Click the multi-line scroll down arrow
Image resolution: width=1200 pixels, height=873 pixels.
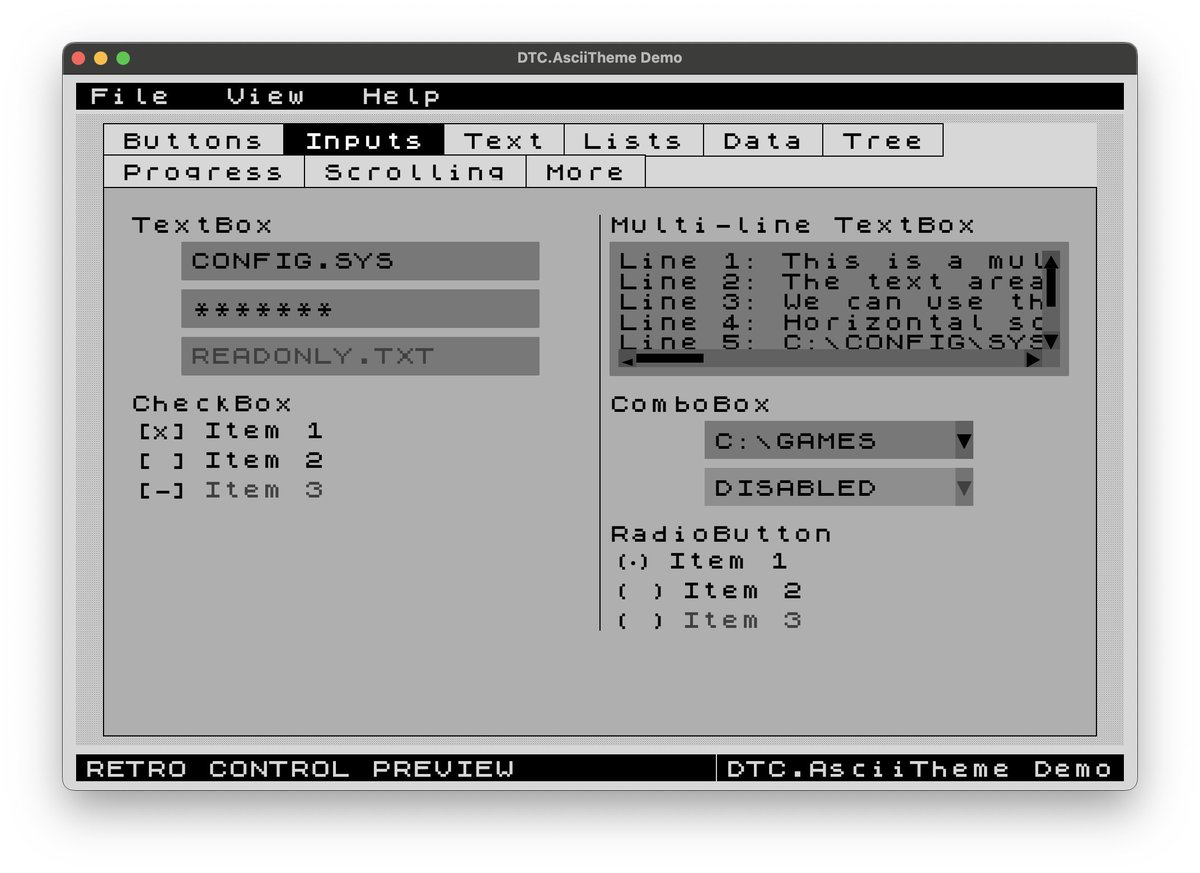[x=1051, y=342]
